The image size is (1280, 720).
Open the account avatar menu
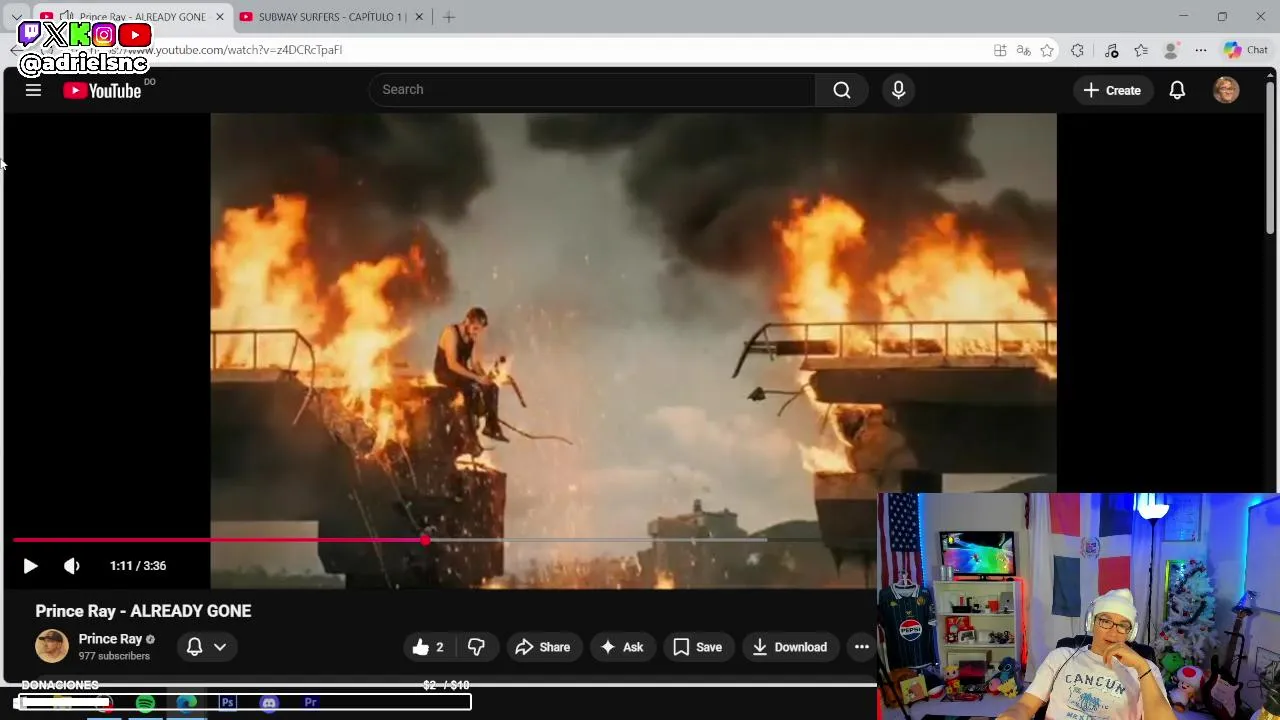1226,90
